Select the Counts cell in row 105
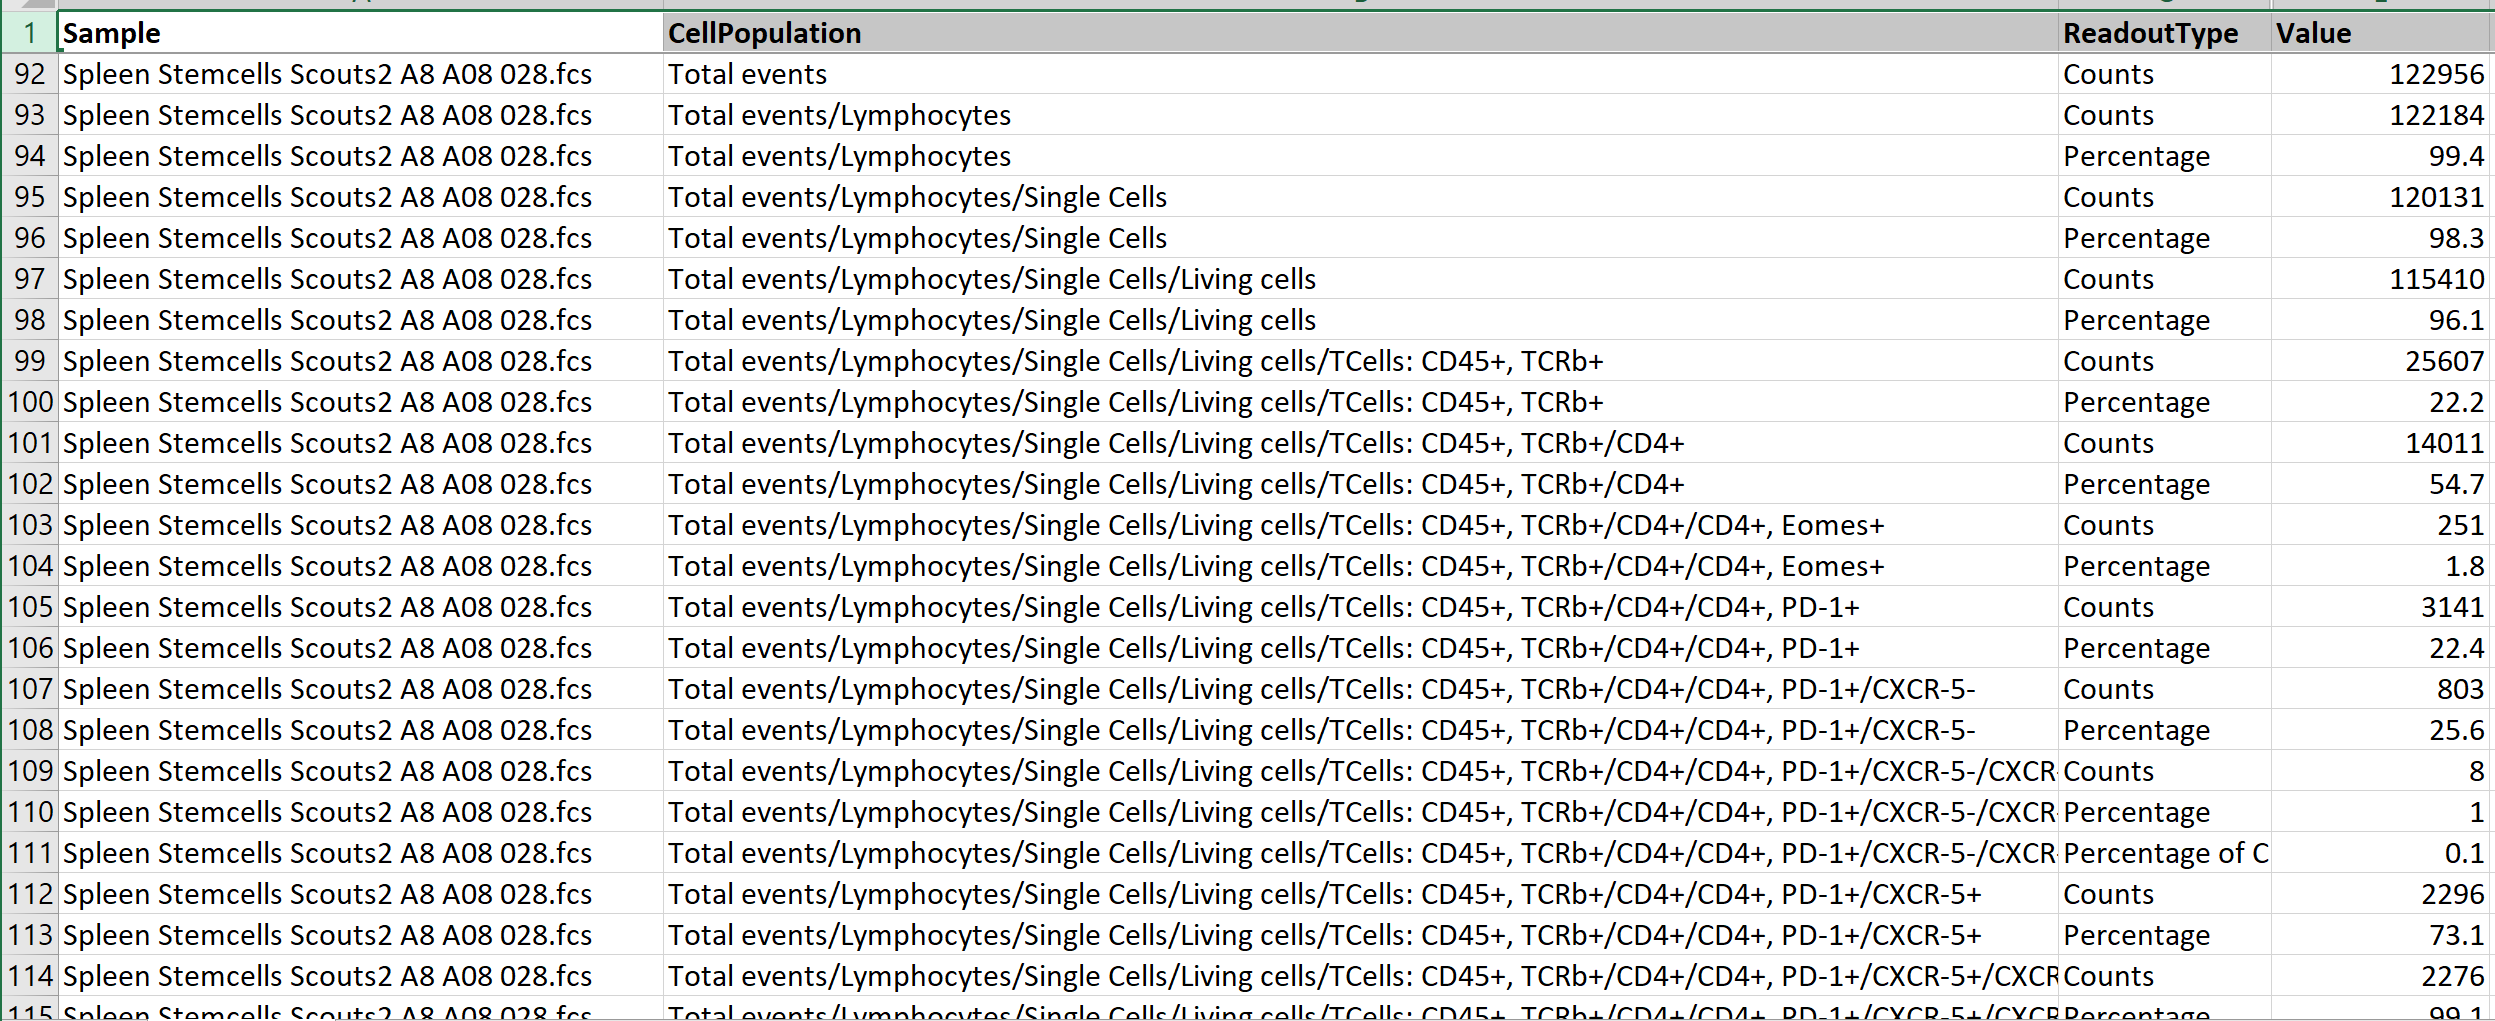The height and width of the screenshot is (1021, 2495). (x=2164, y=607)
